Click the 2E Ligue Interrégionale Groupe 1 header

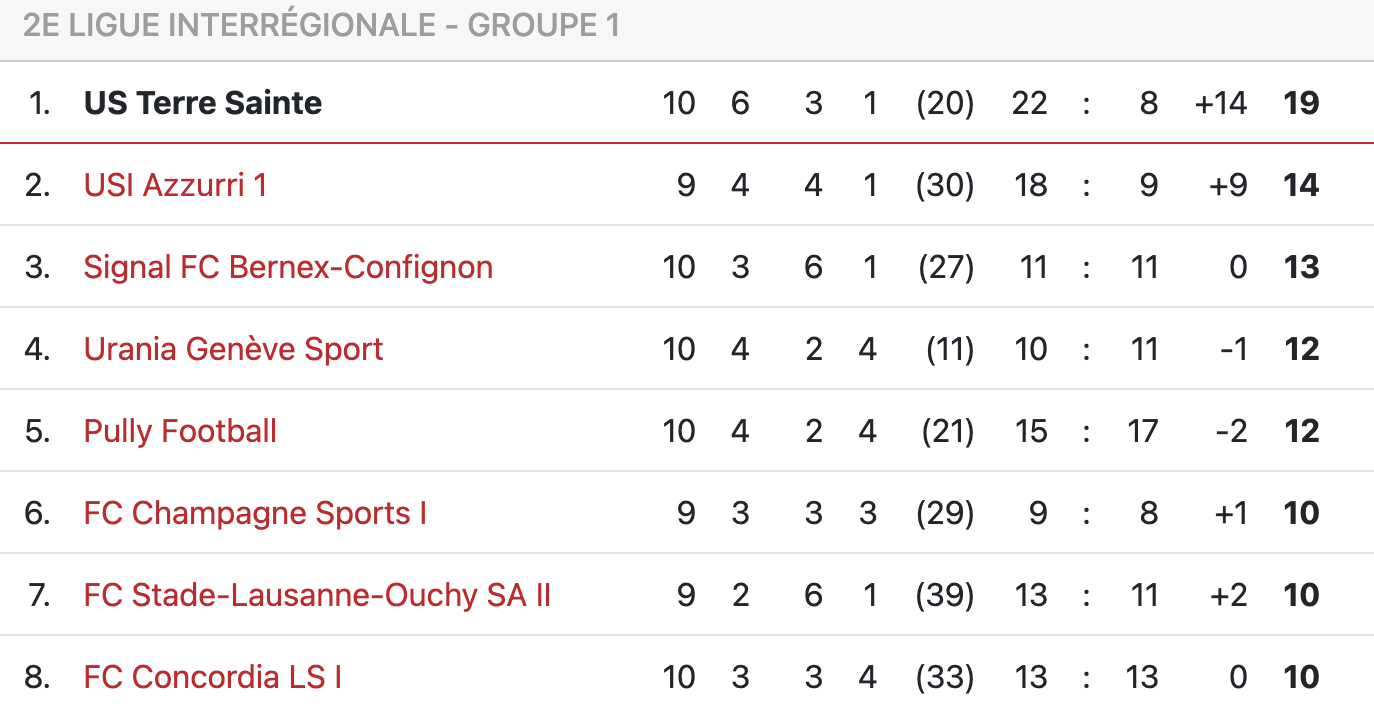tap(321, 25)
